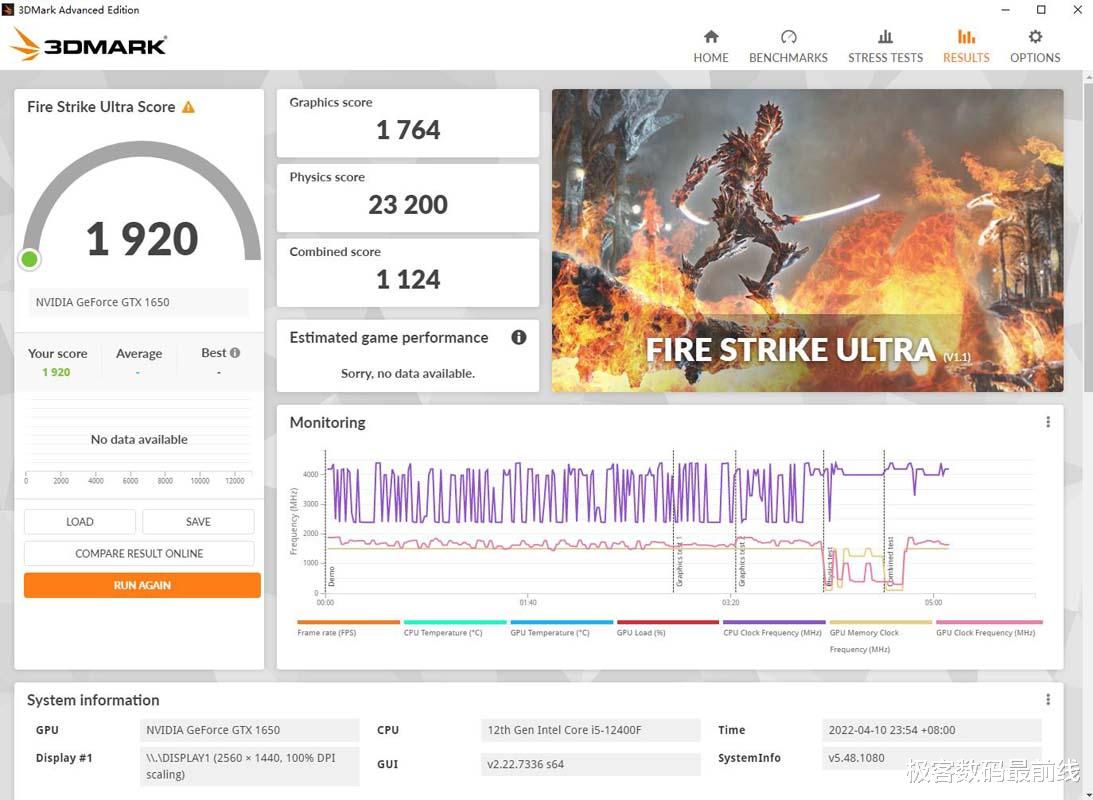Click the Combined score value 1 124
This screenshot has width=1093, height=800.
coord(408,279)
